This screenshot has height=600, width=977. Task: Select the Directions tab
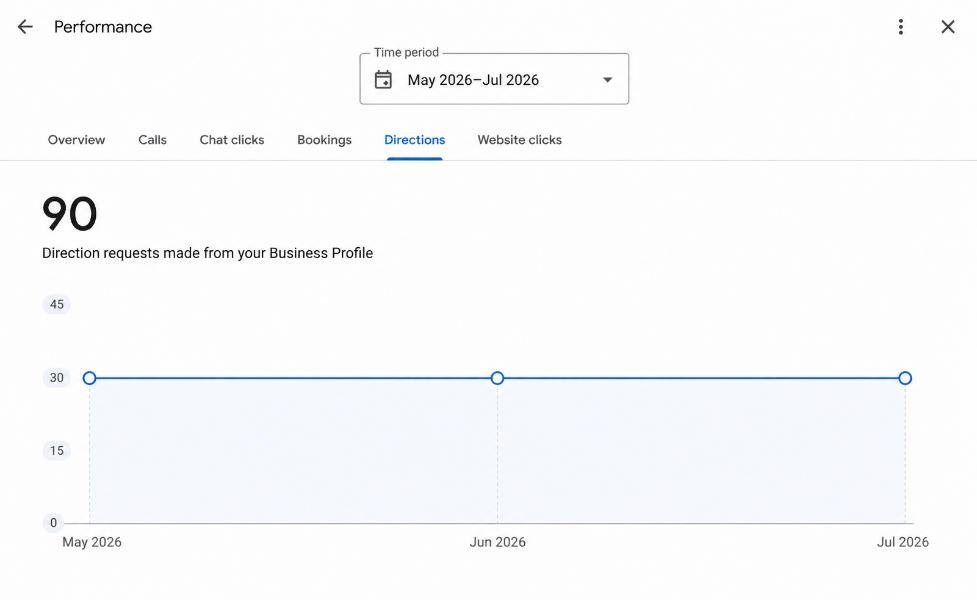pyautogui.click(x=414, y=140)
